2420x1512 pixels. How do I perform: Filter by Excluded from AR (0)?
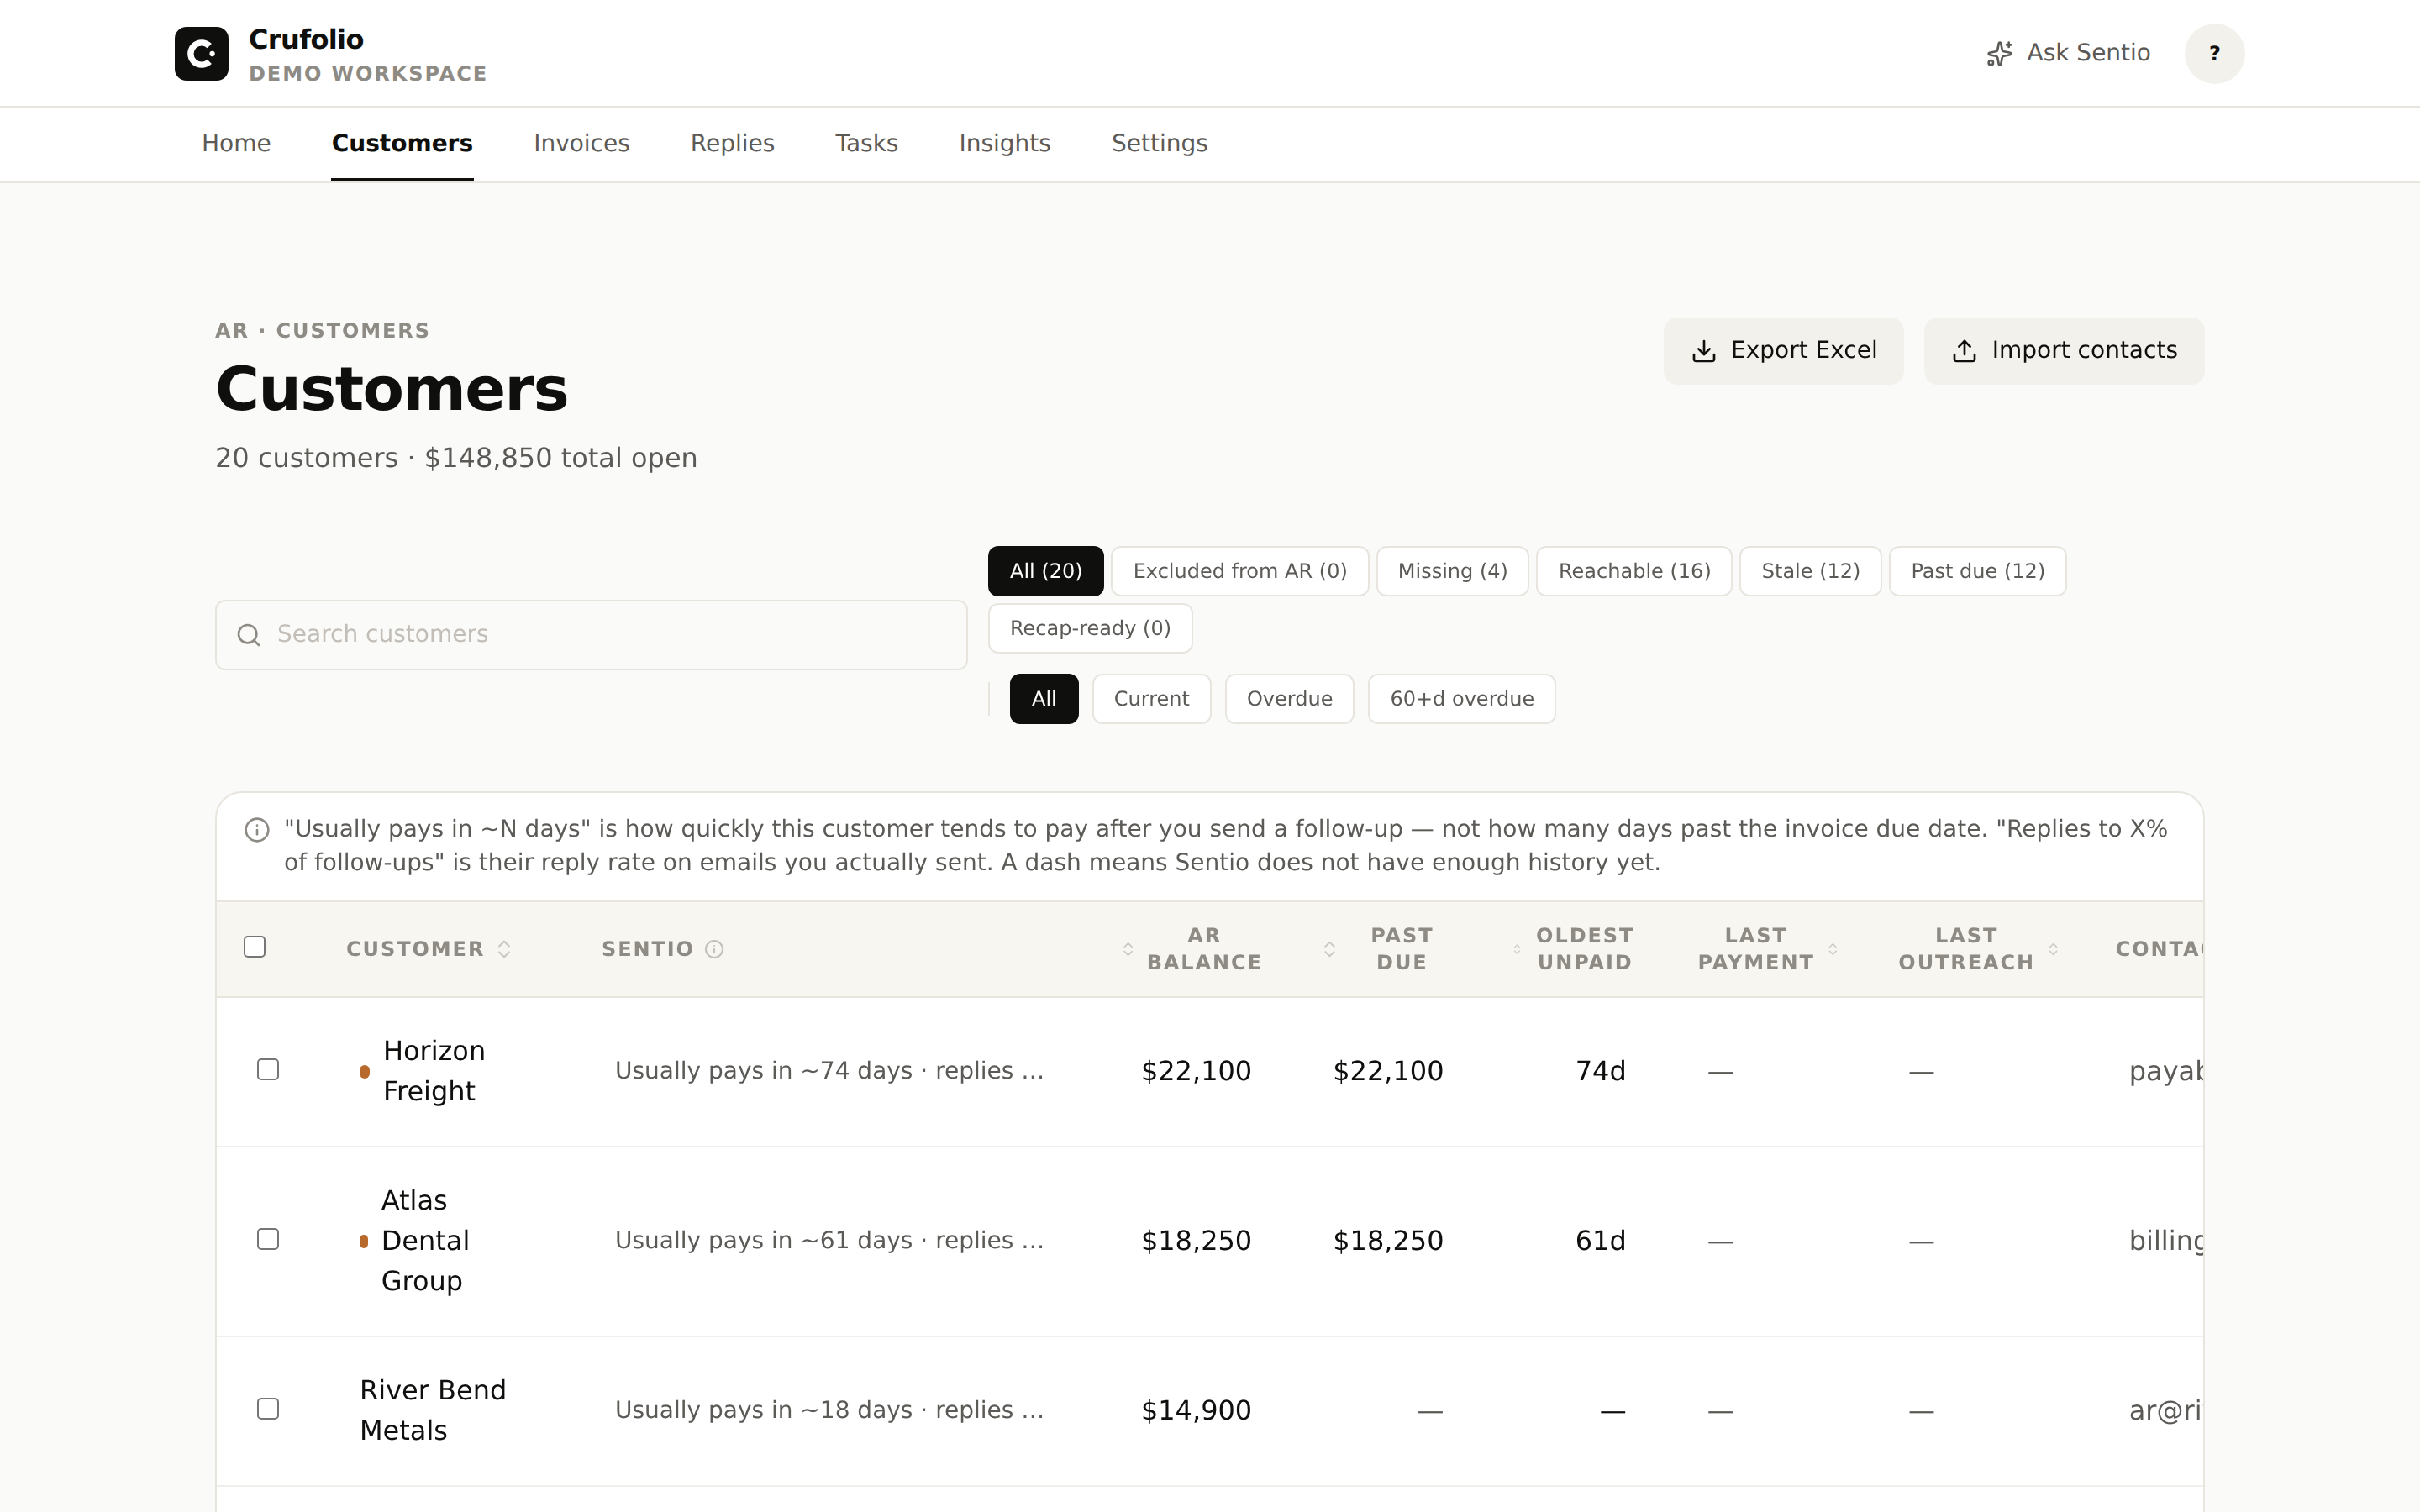pos(1239,571)
